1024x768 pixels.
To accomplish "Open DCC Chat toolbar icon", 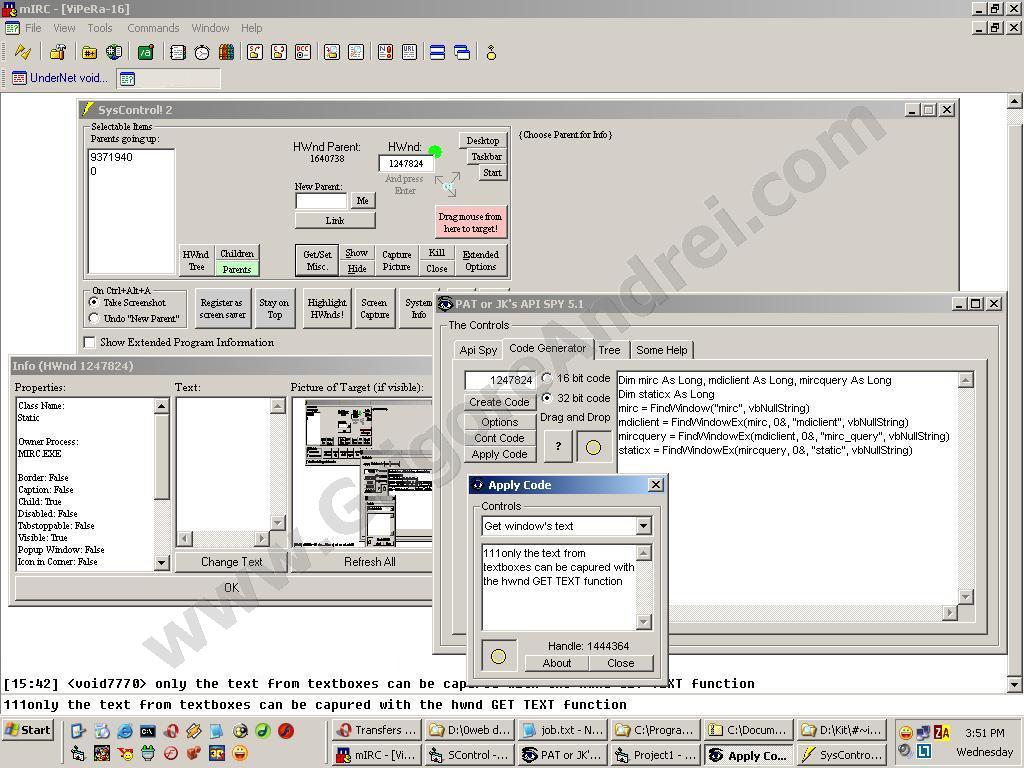I will (279, 52).
